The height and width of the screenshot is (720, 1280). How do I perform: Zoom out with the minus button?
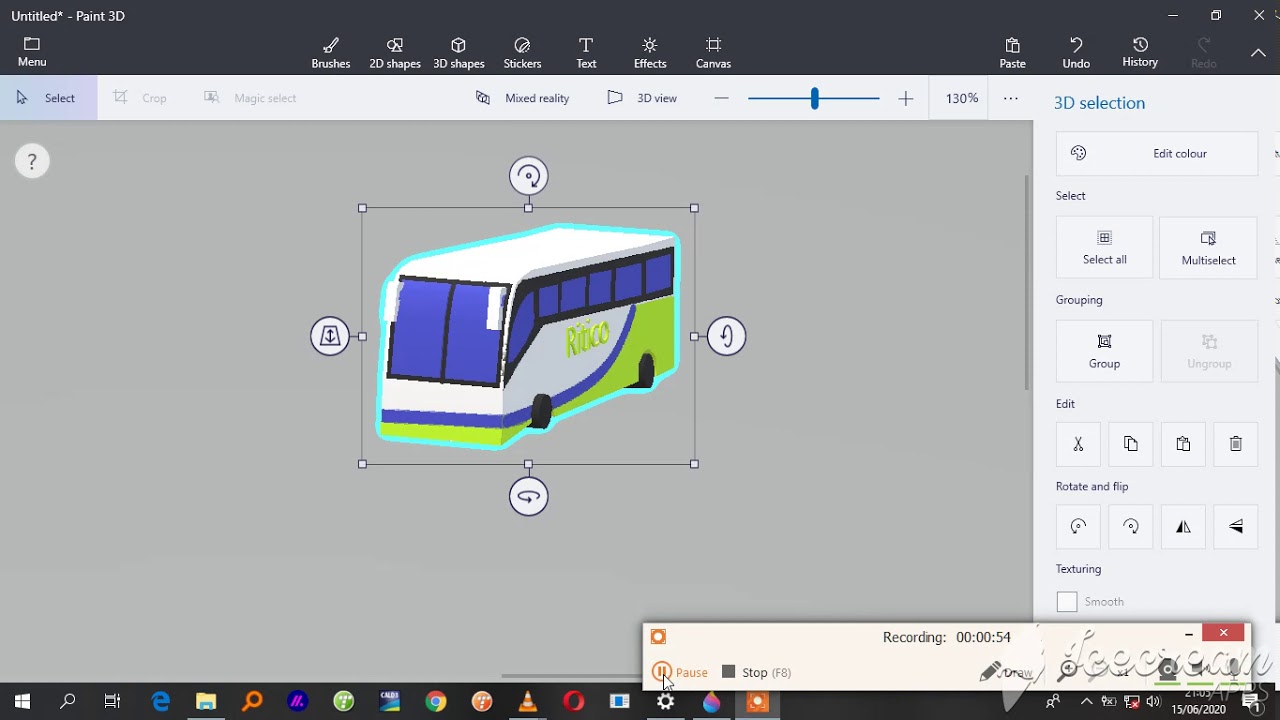(x=722, y=98)
